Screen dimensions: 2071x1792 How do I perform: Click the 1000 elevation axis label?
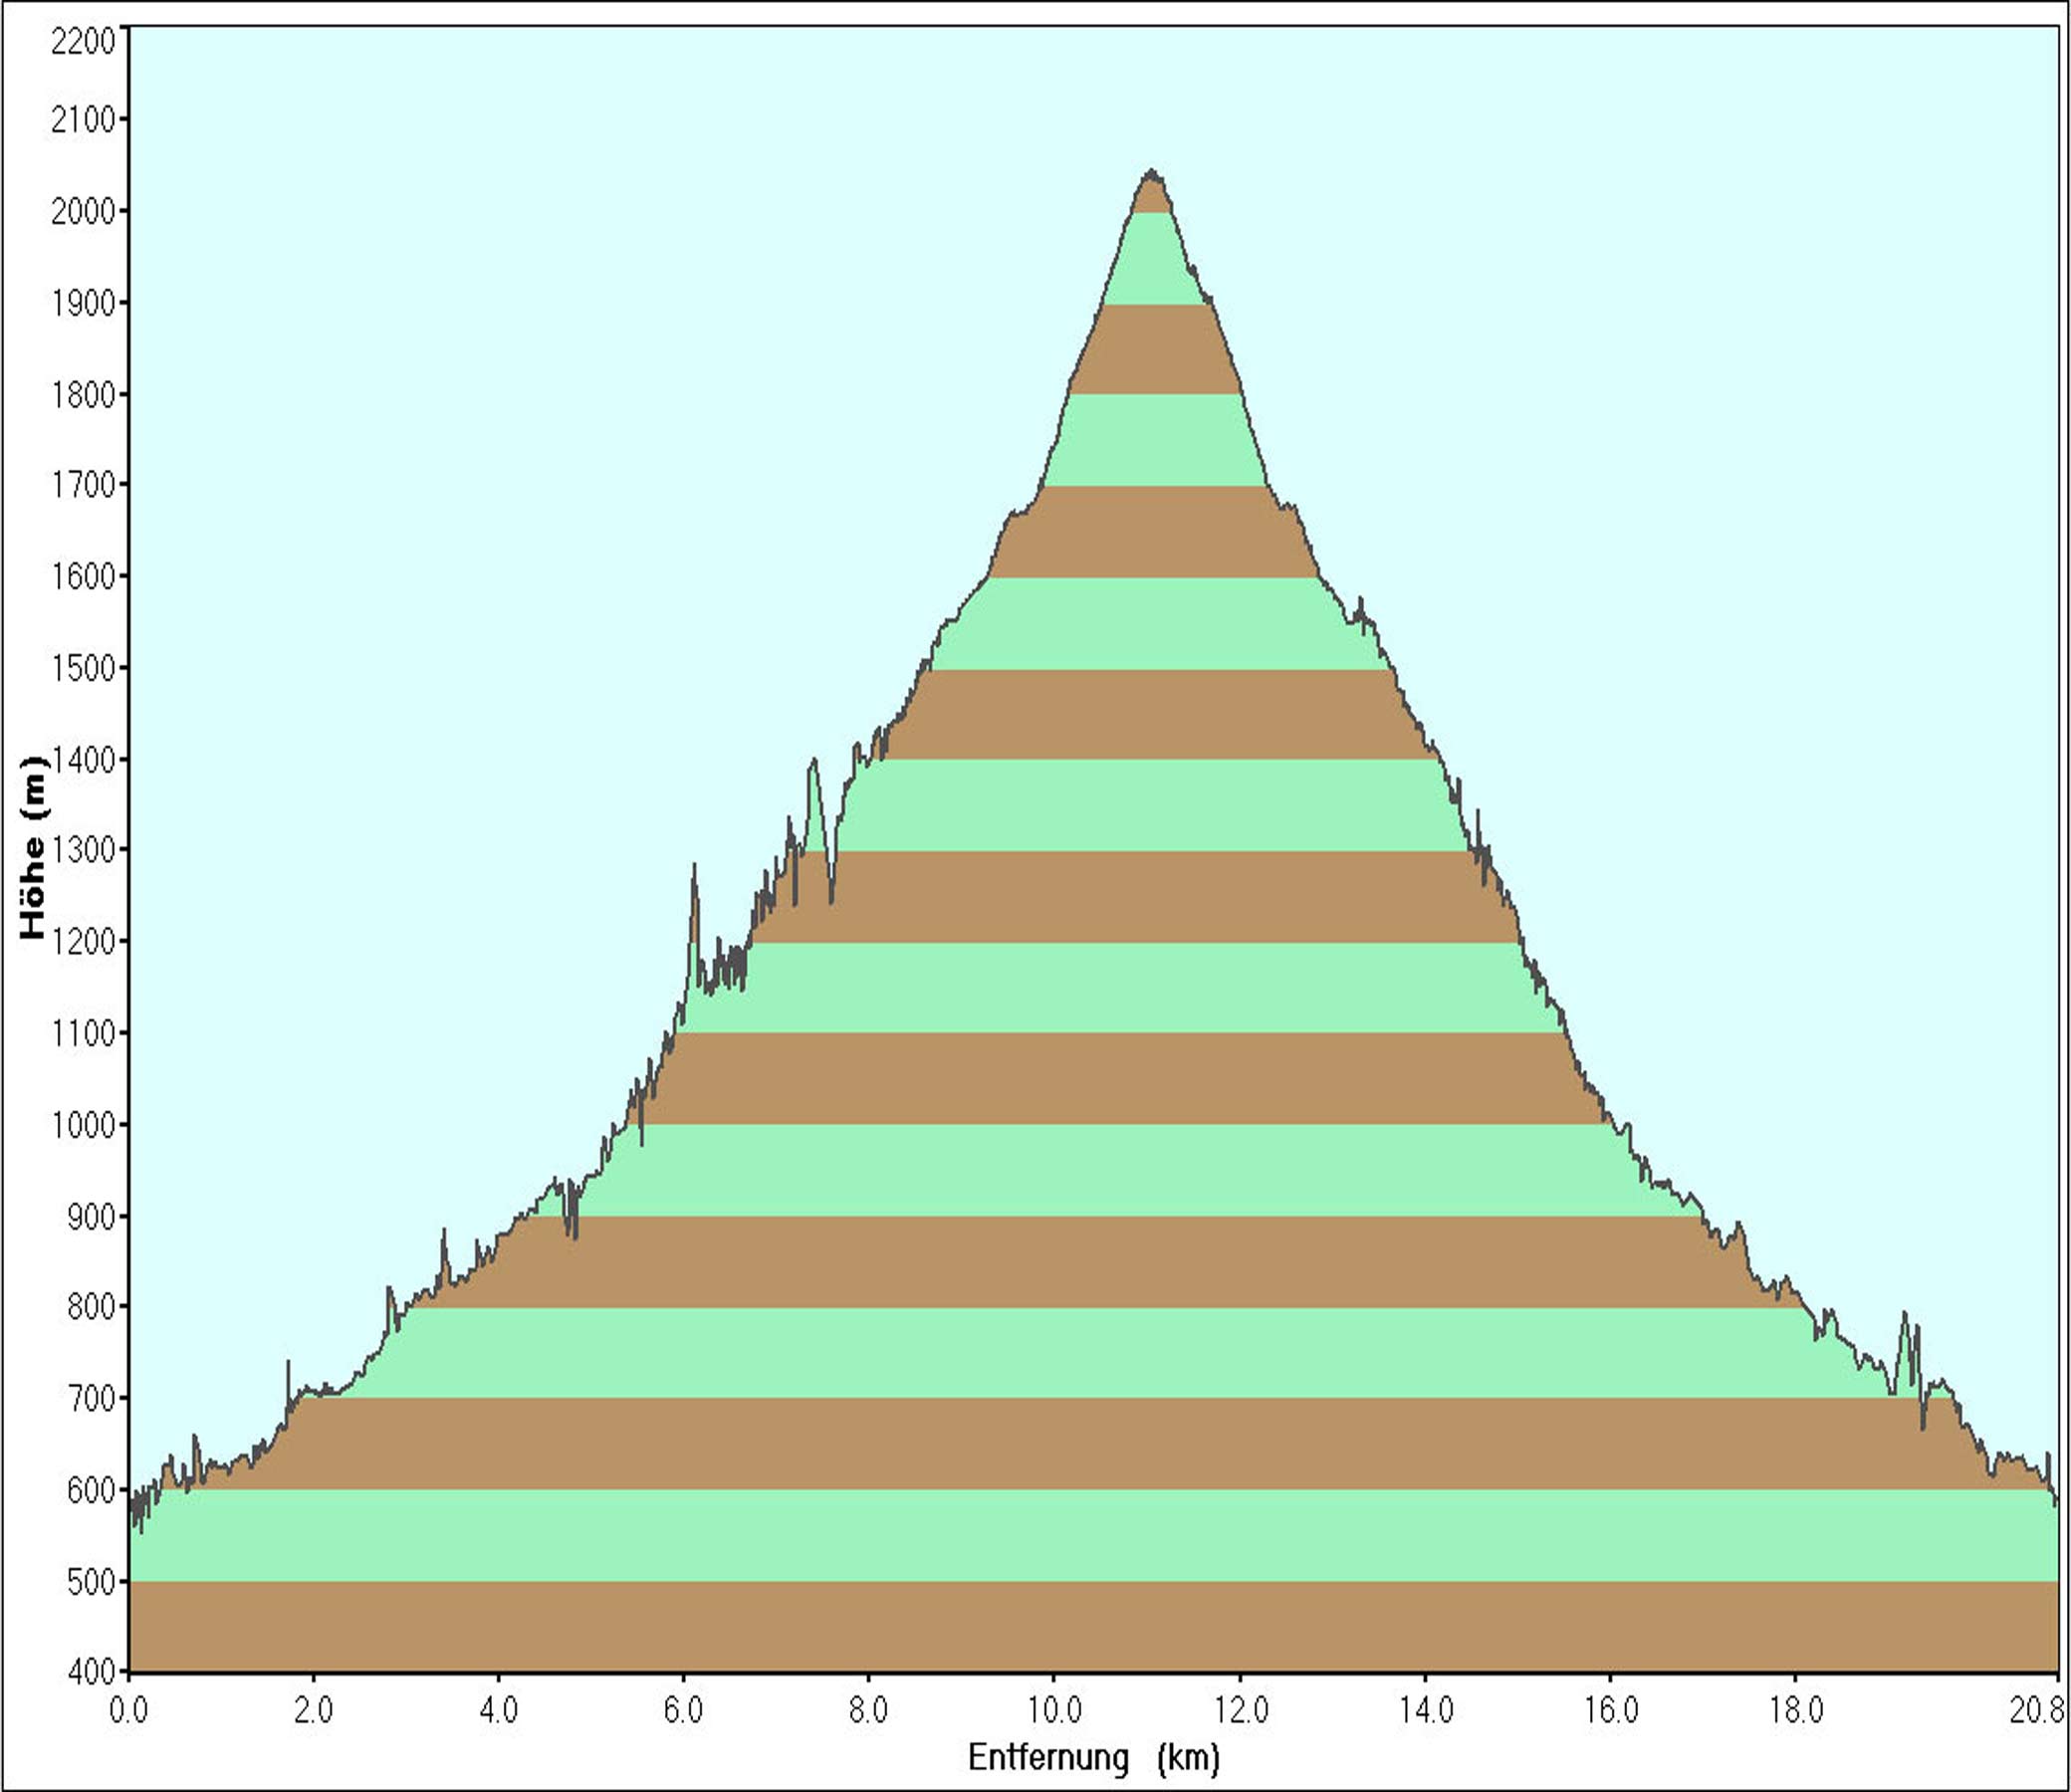click(x=84, y=1125)
